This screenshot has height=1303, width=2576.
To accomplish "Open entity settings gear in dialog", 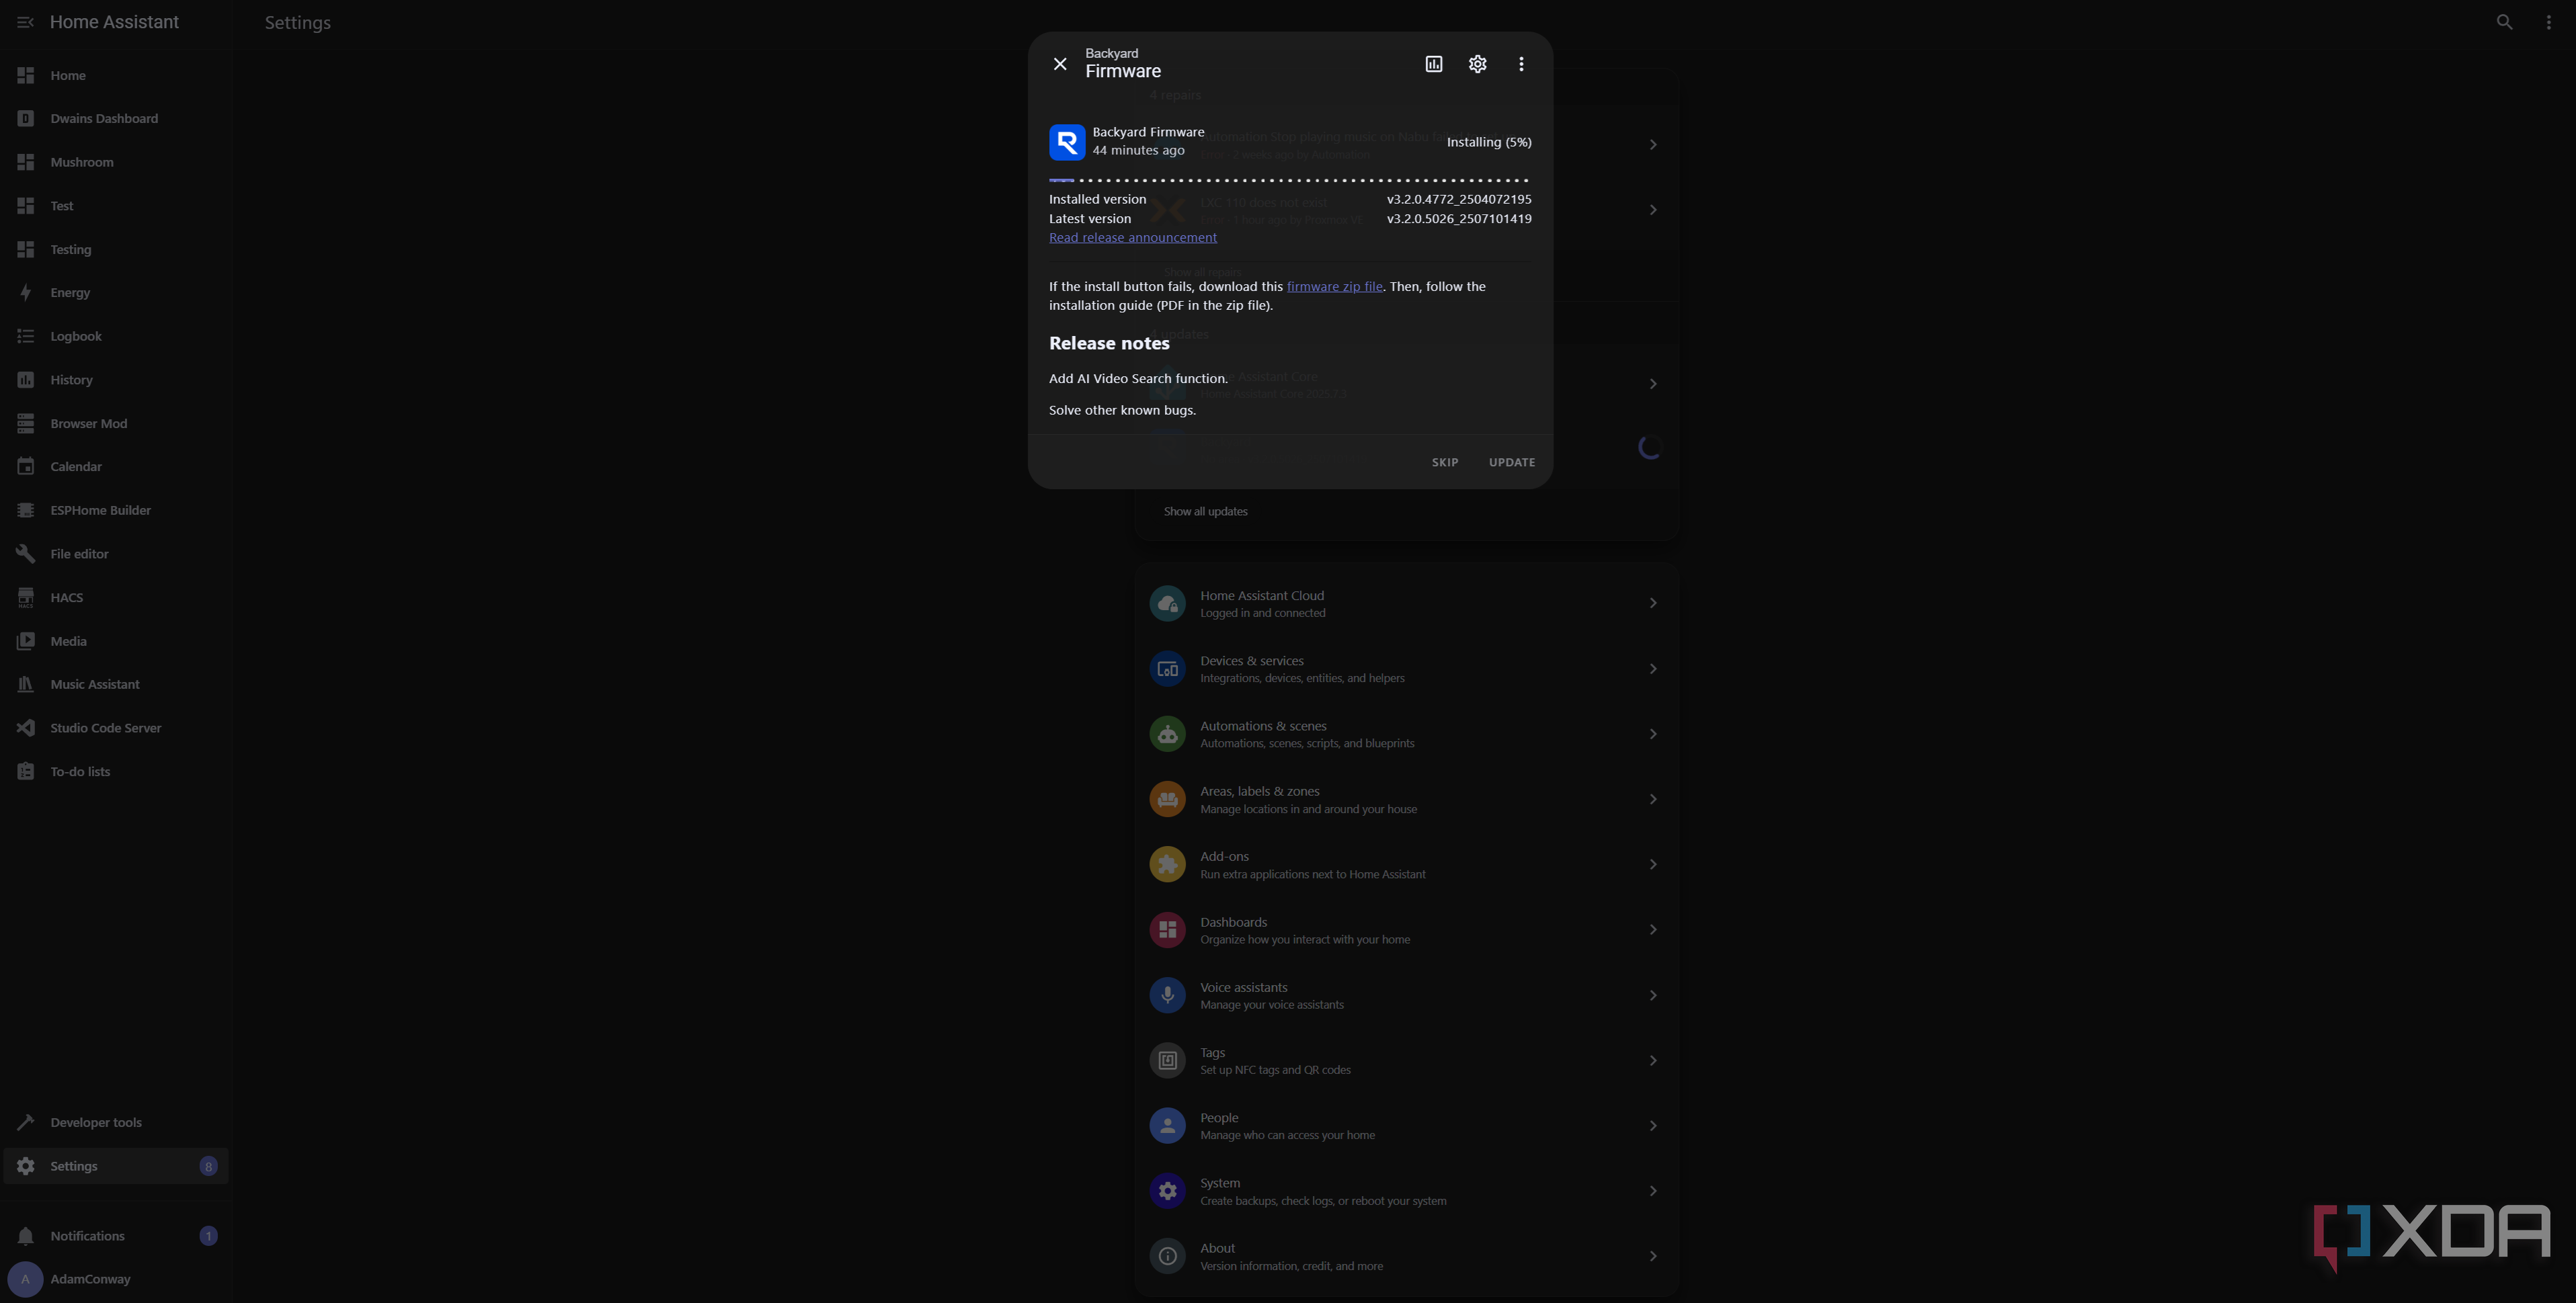I will [x=1477, y=64].
